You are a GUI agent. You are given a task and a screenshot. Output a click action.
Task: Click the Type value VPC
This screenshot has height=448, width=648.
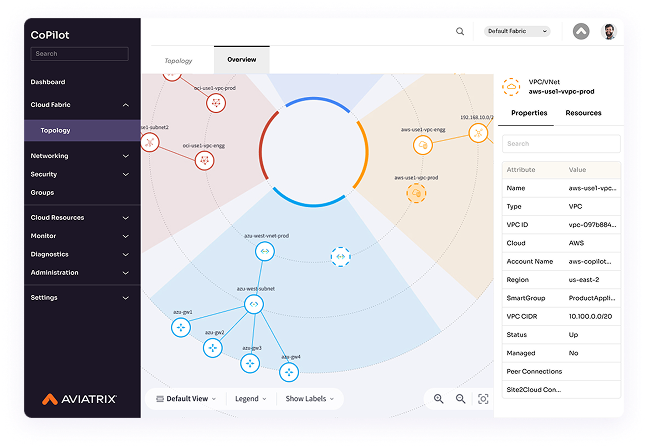(x=575, y=207)
